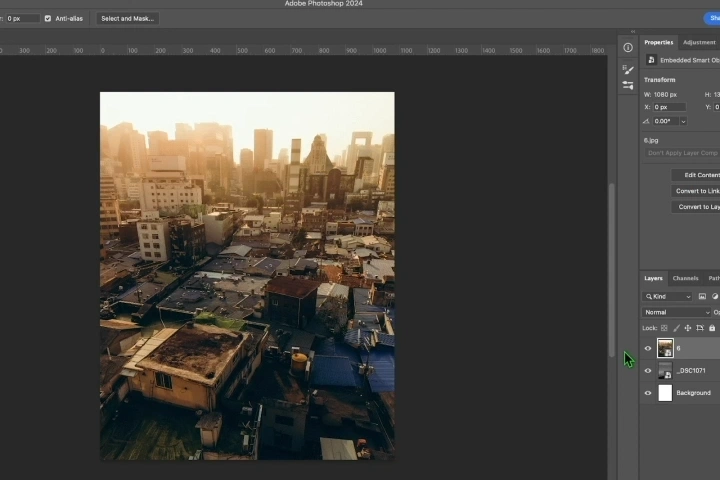Switch to the Properties tab

tap(658, 42)
